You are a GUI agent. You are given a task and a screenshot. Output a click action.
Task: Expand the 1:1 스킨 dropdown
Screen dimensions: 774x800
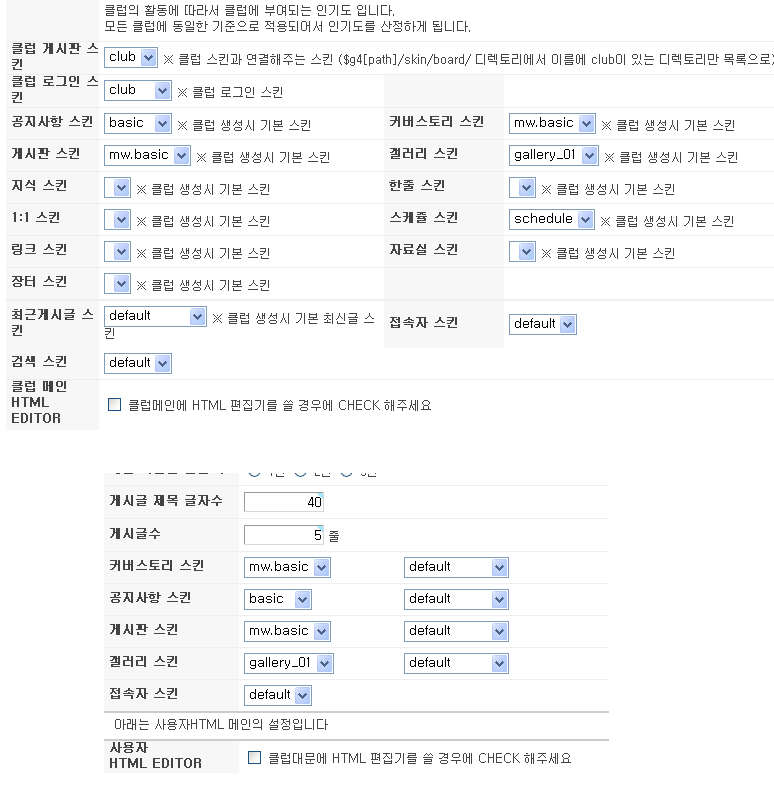(117, 220)
